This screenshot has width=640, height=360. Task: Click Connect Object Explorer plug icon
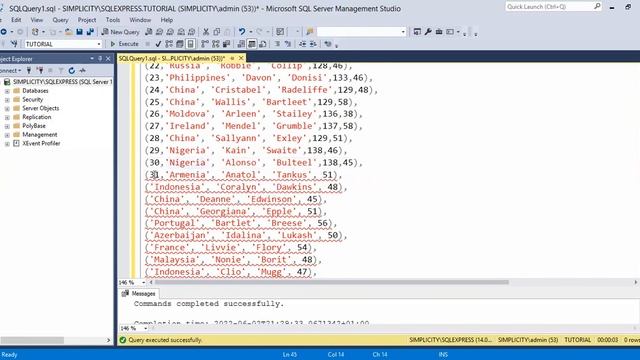click(29, 71)
